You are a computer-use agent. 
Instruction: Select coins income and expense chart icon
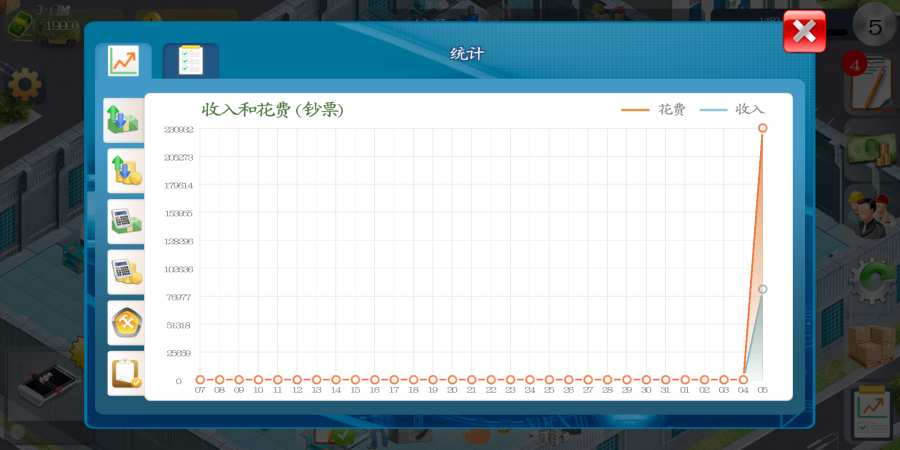click(x=126, y=170)
